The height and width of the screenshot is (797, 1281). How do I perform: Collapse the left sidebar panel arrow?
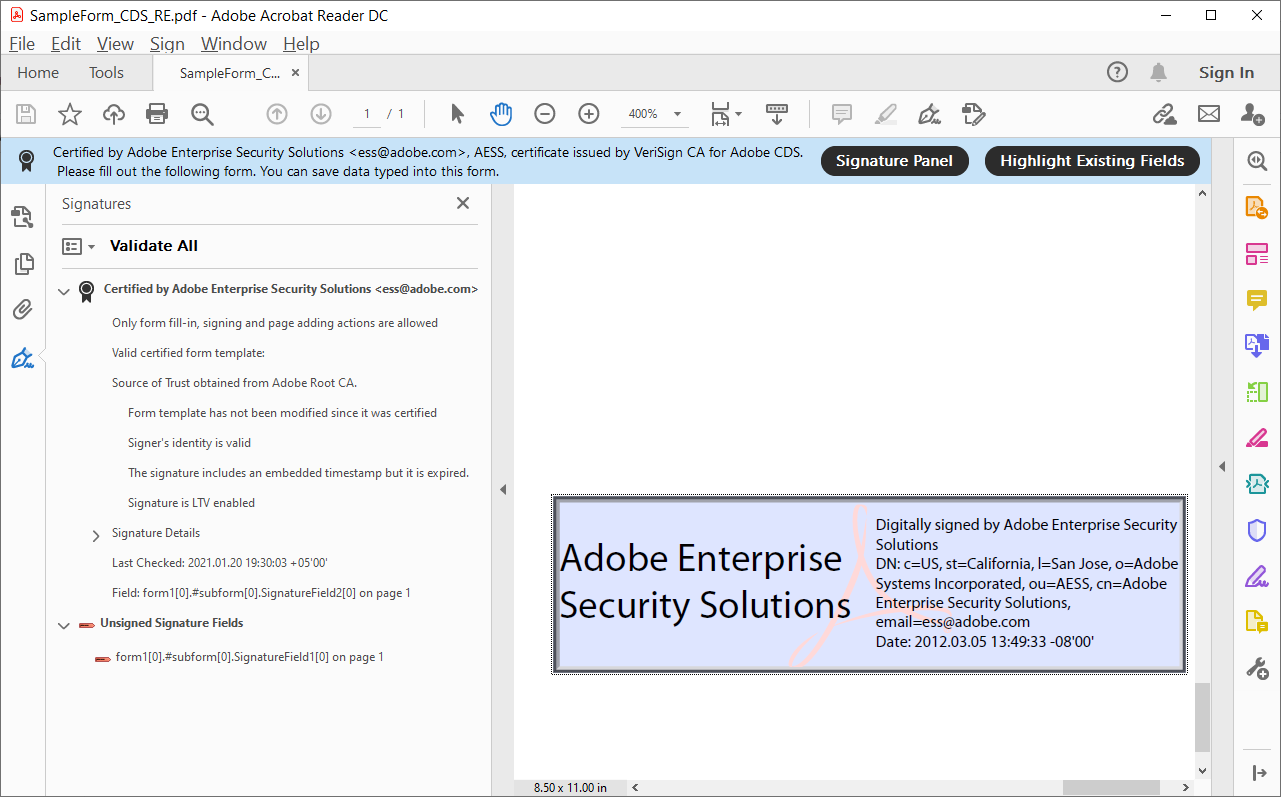503,489
